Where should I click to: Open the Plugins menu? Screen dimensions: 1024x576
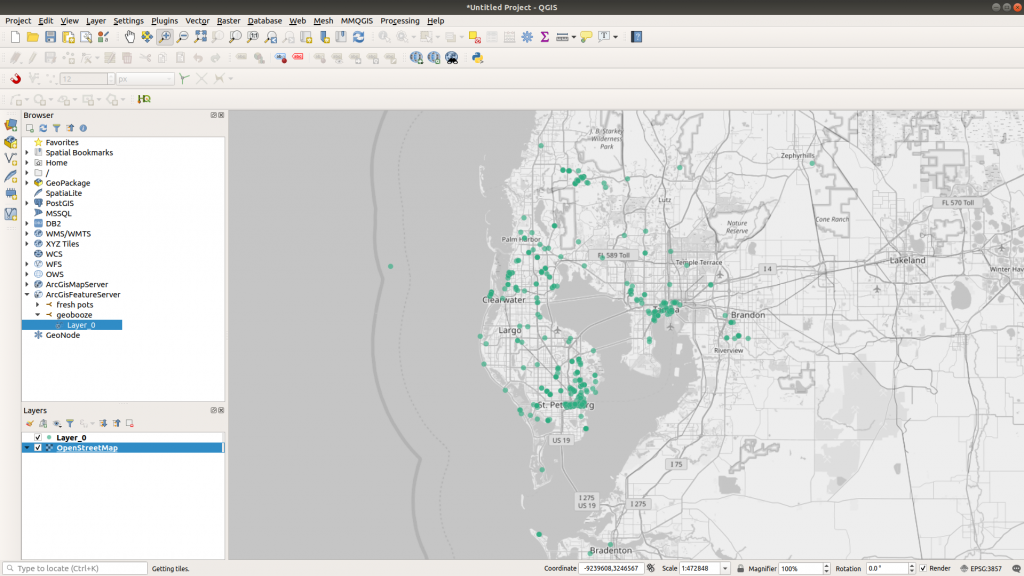click(x=165, y=21)
